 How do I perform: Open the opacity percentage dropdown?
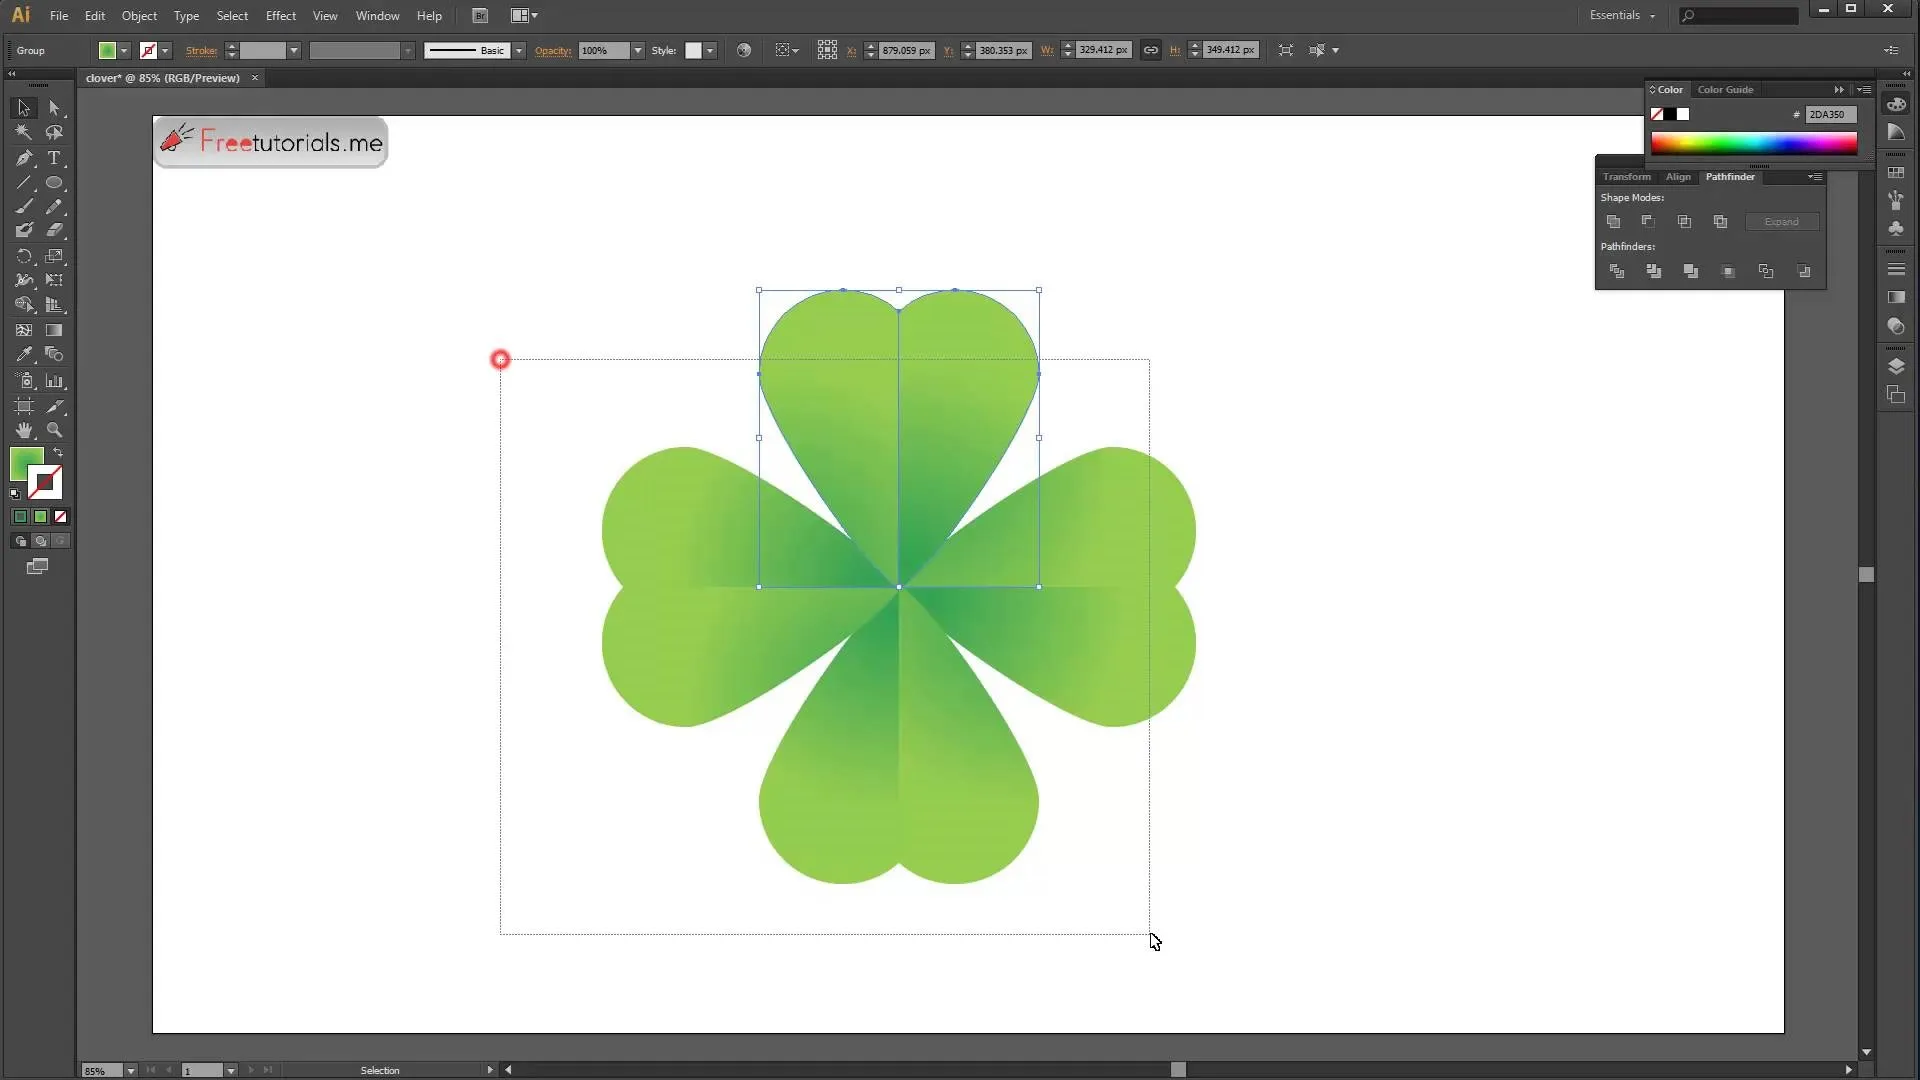click(x=638, y=51)
